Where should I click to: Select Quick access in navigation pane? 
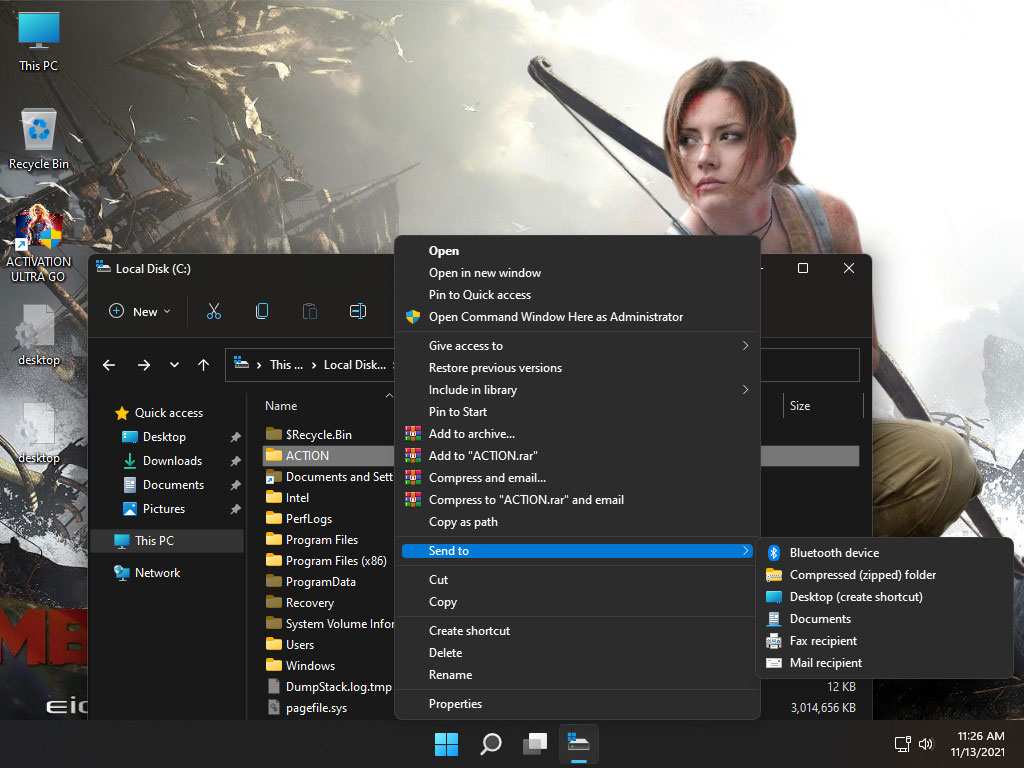coord(168,413)
